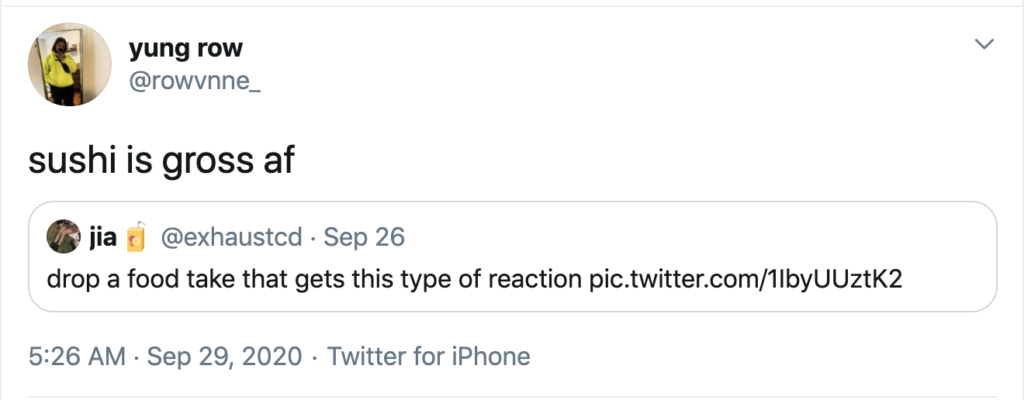
Task: Open the tweet options chevron menu
Action: 985,44
